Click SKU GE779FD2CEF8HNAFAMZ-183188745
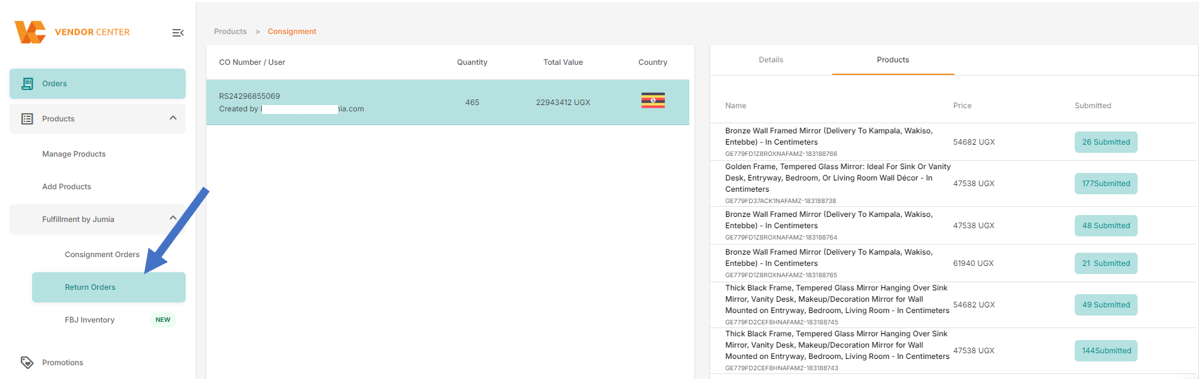The width and height of the screenshot is (1199, 379). [781, 322]
